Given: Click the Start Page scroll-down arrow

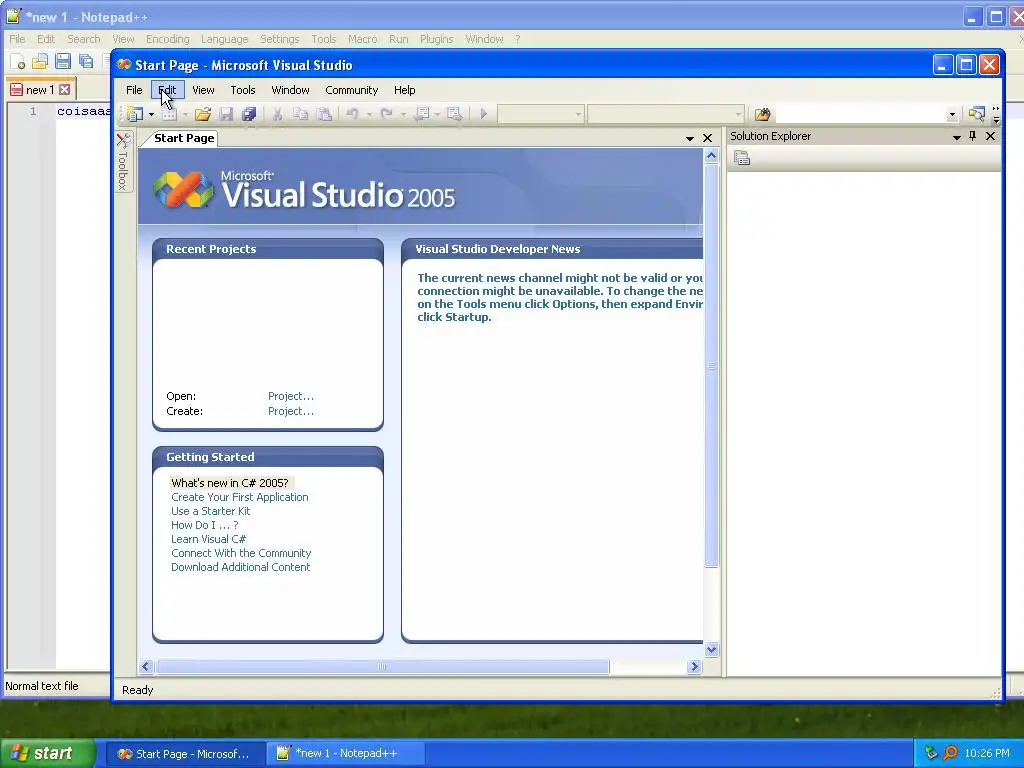Looking at the screenshot, I should (x=711, y=650).
